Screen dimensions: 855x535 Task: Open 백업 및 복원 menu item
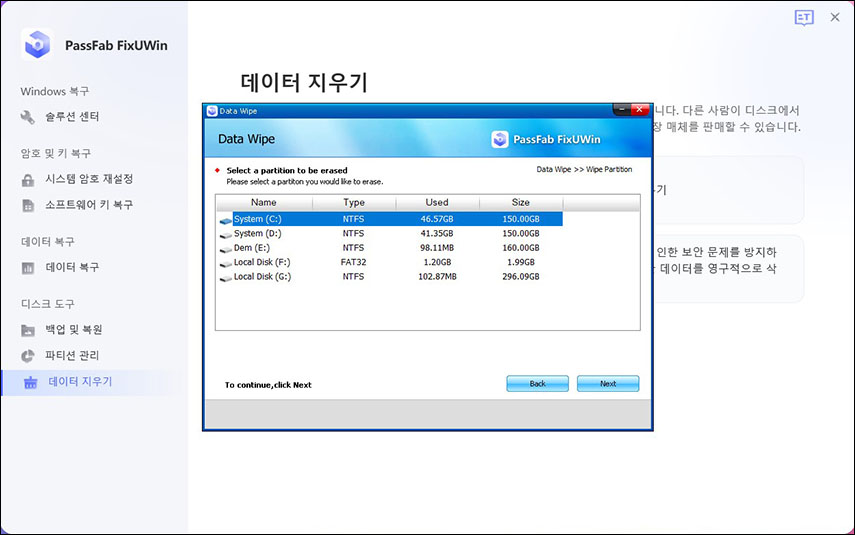click(x=74, y=329)
